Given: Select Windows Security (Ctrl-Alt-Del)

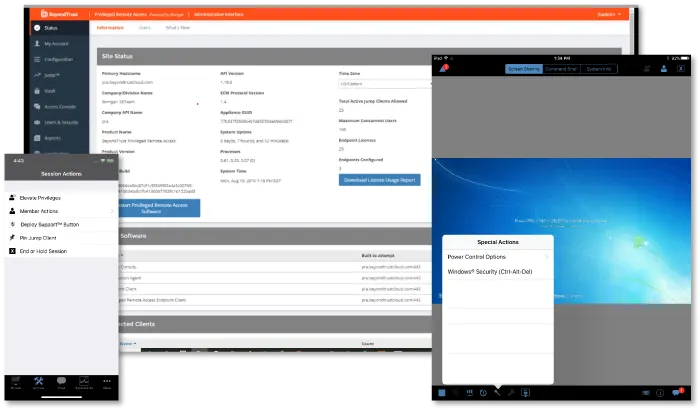Looking at the screenshot, I should [498, 272].
